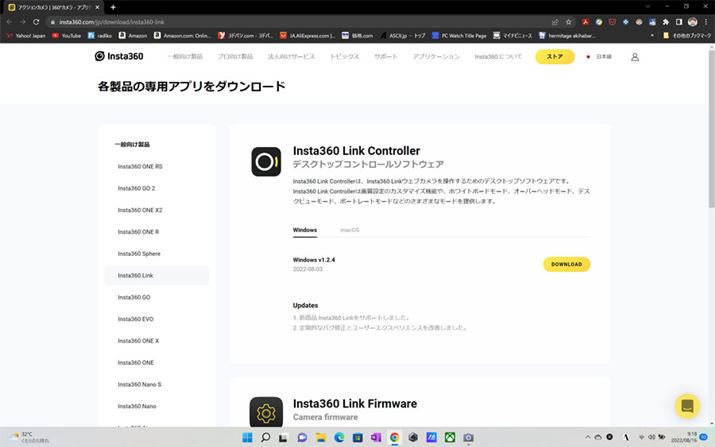Select Insta360 ONE X in sidebar

click(139, 341)
